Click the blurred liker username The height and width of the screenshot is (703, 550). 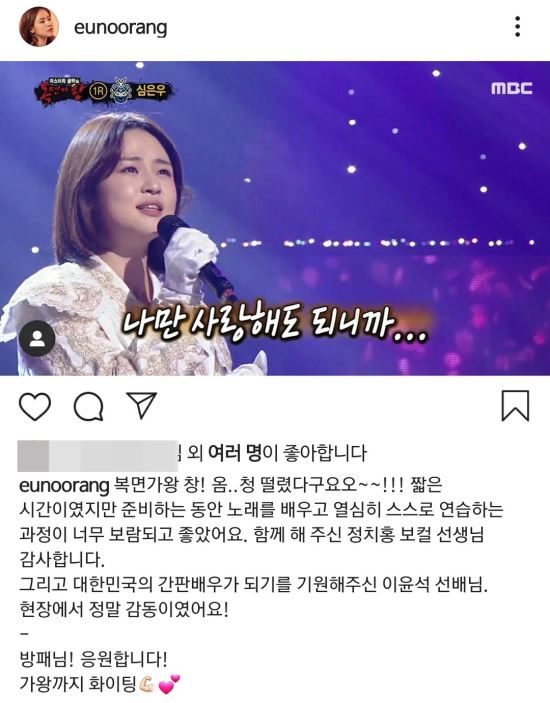[98, 456]
